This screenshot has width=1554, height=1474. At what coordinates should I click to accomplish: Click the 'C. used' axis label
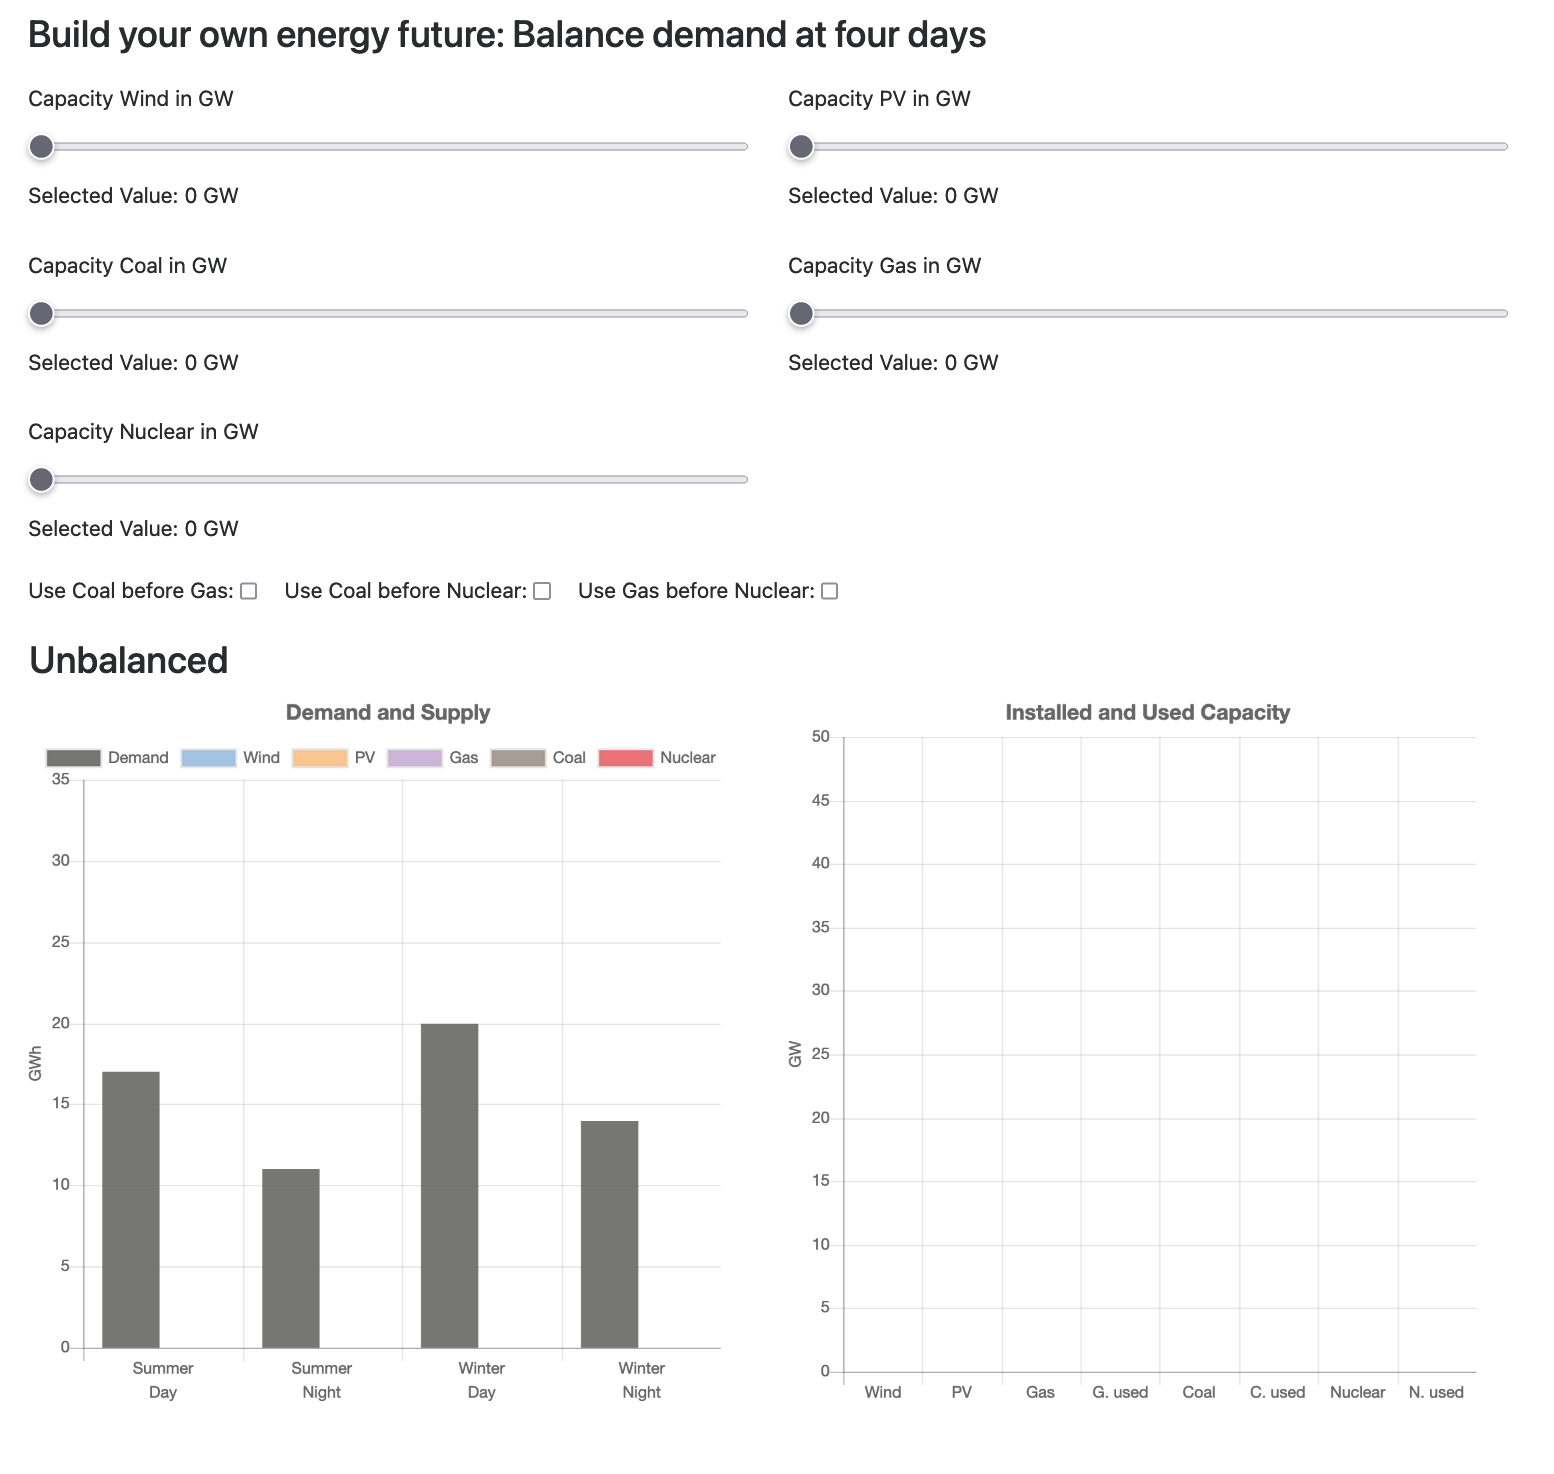(x=1278, y=1392)
